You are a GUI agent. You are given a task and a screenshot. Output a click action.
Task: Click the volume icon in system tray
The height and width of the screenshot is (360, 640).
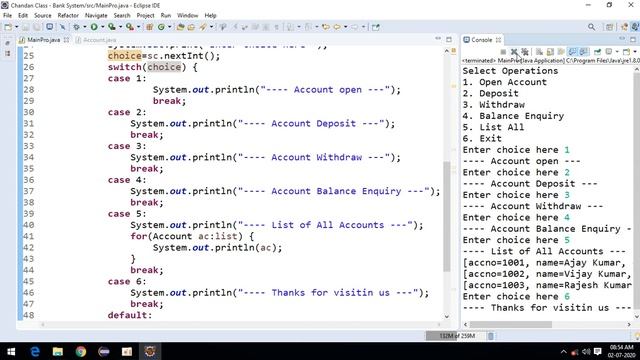coord(586,351)
